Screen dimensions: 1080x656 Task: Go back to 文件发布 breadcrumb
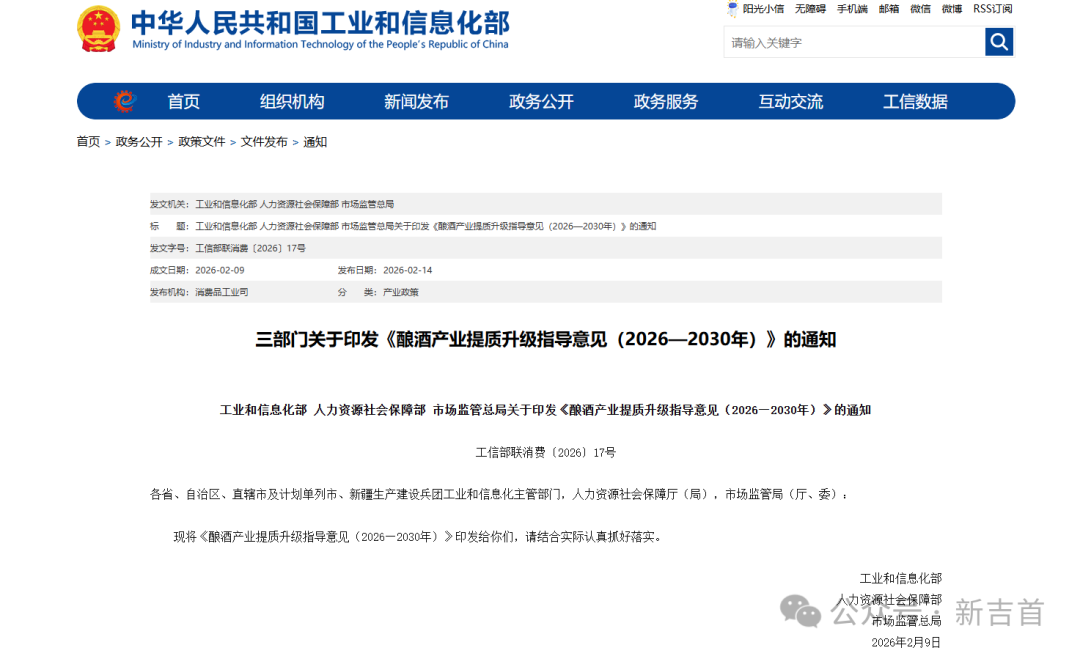(x=264, y=142)
